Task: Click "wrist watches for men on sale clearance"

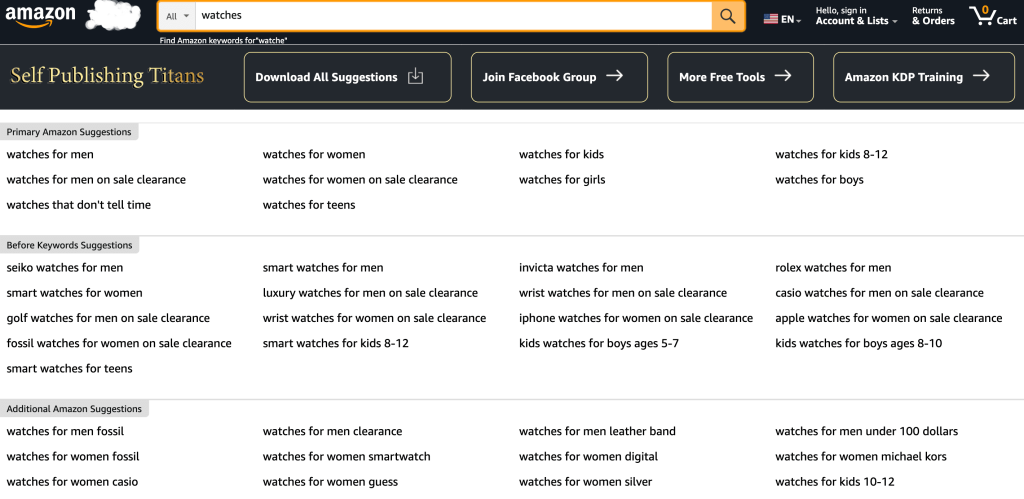Action: point(623,293)
